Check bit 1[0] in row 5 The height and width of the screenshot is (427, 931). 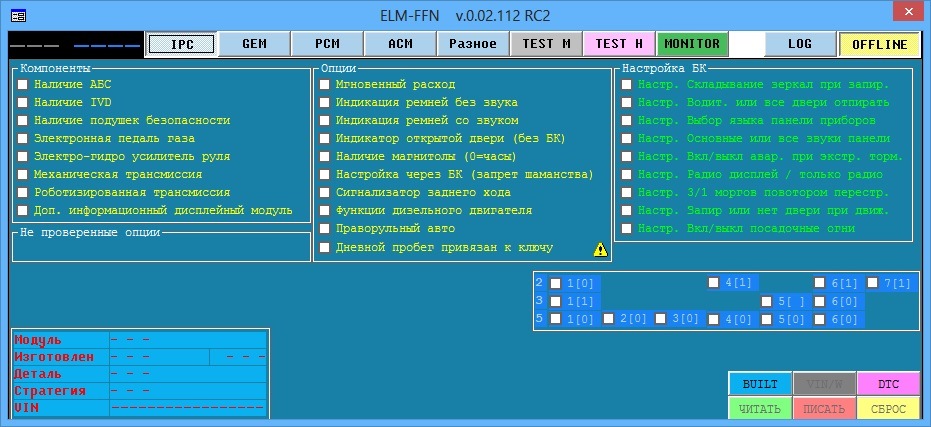tap(555, 318)
